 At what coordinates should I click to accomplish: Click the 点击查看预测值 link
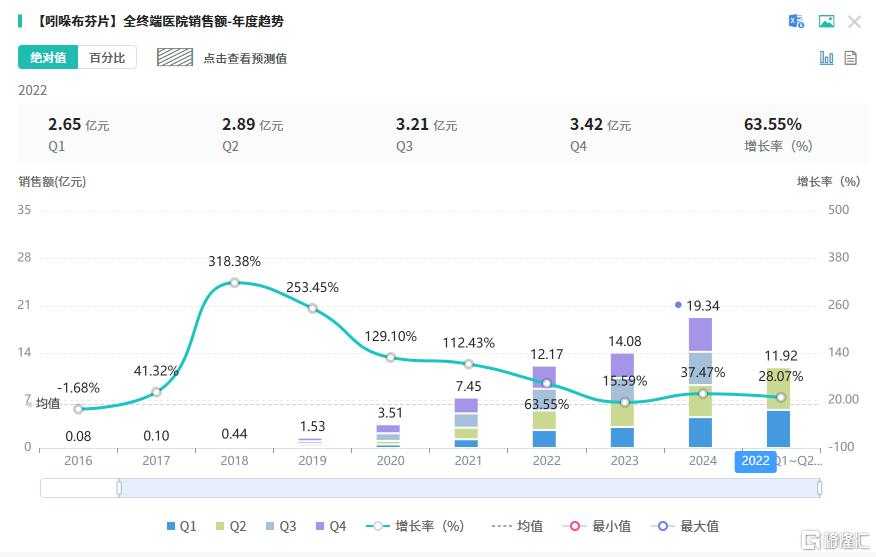coord(245,59)
